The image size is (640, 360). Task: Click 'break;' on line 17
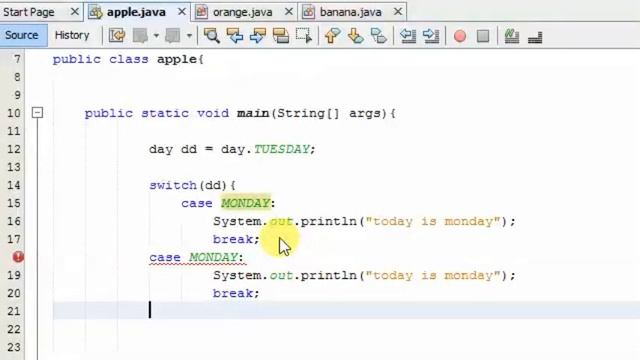236,239
